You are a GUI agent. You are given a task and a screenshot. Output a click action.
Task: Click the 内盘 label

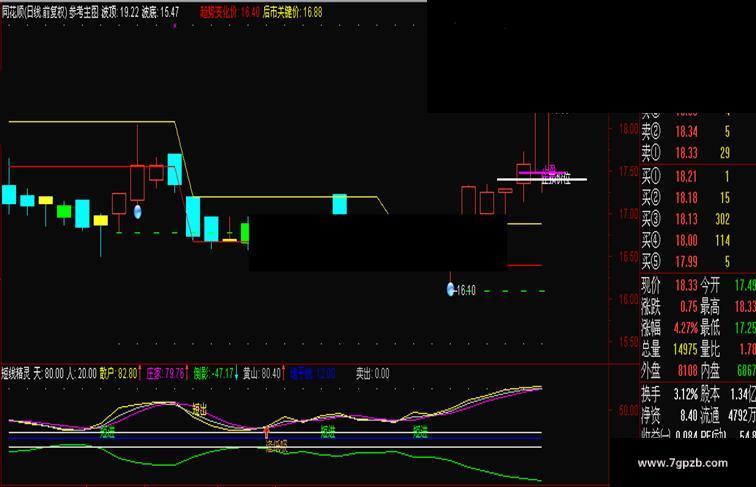coord(710,370)
